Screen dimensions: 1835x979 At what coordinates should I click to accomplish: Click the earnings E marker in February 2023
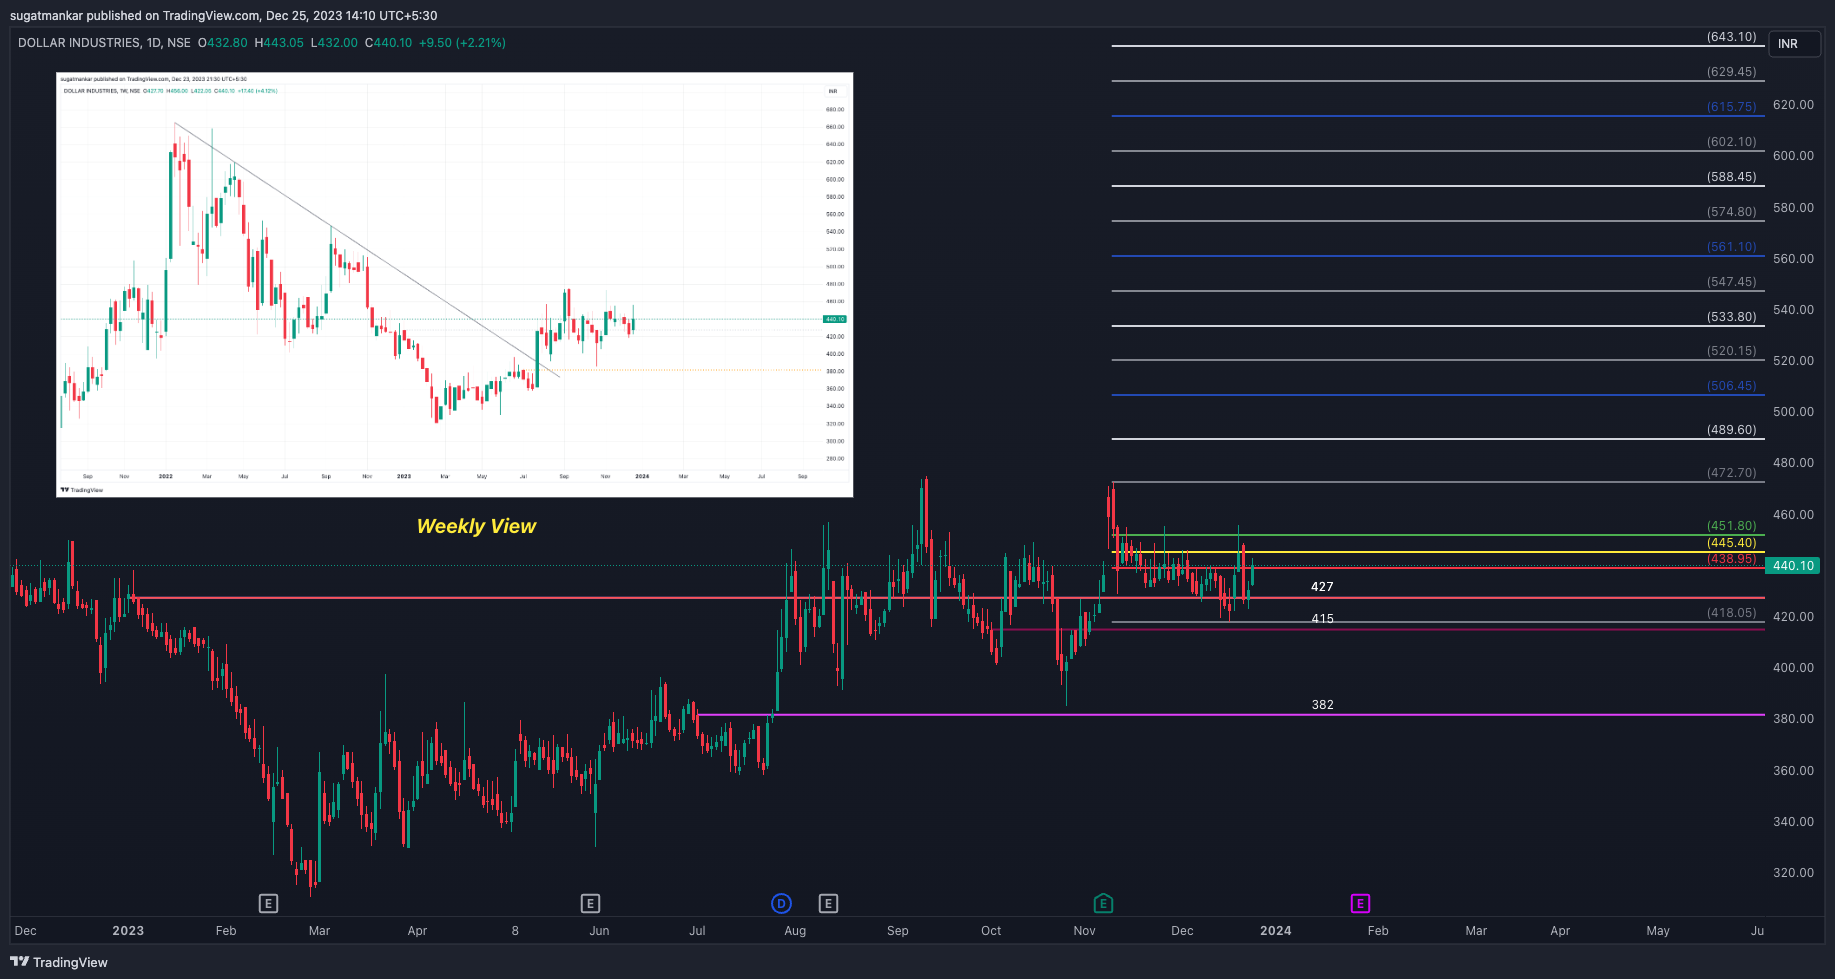click(268, 904)
